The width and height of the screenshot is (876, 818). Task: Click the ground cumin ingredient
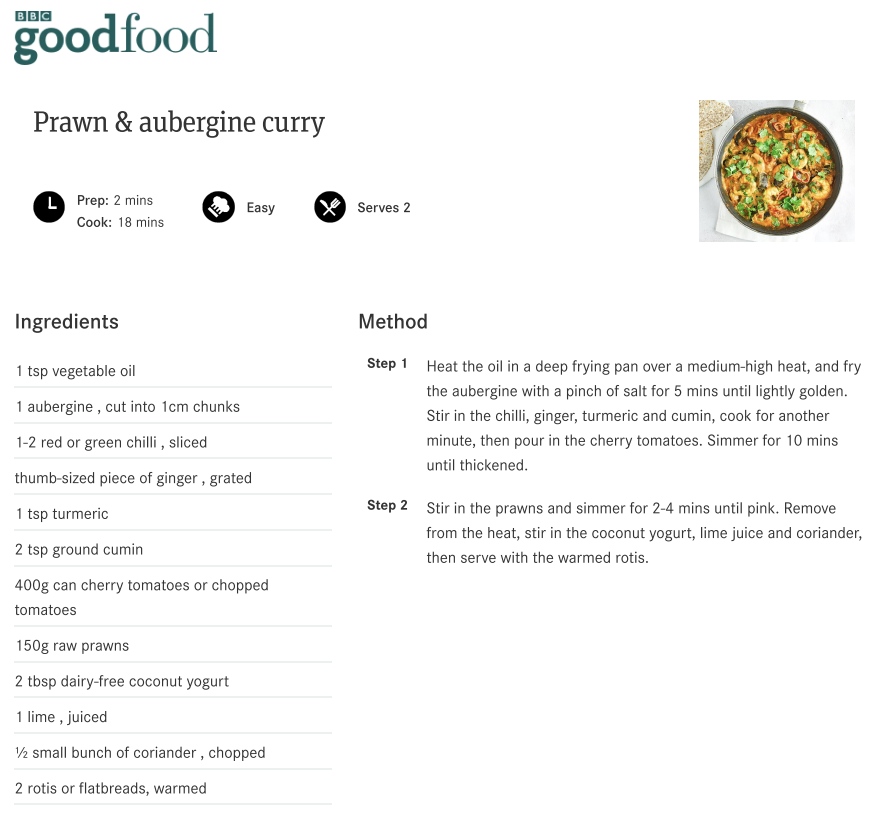coord(79,550)
